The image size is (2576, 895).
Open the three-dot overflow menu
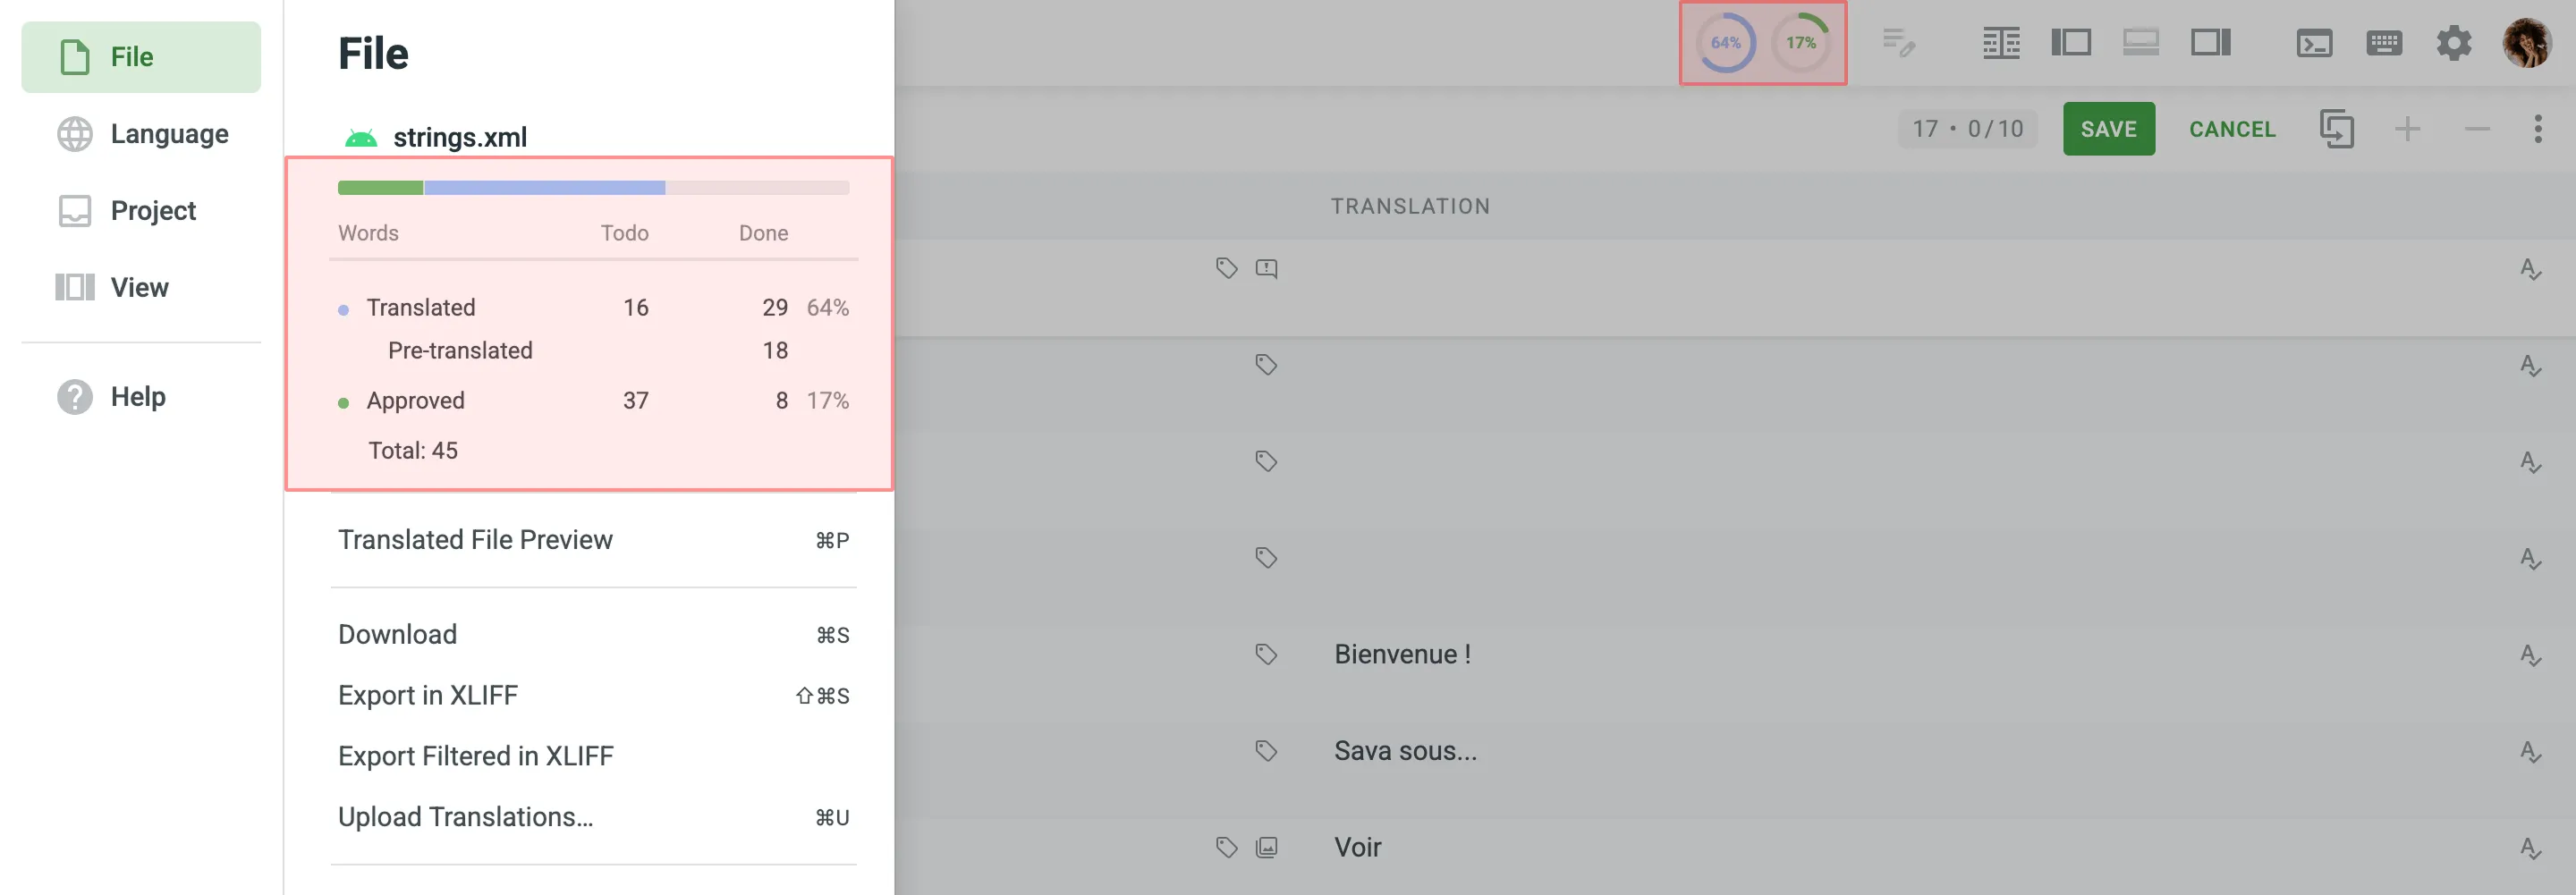pyautogui.click(x=2538, y=128)
